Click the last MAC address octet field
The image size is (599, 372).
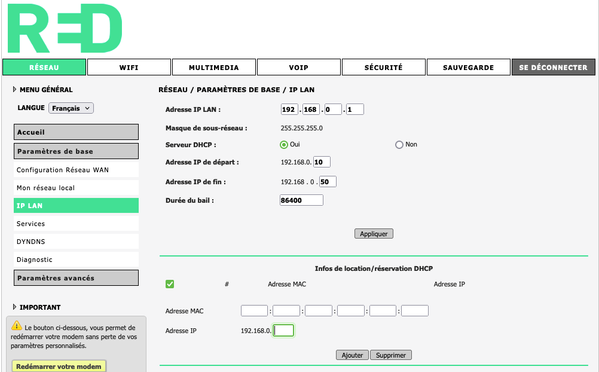click(415, 311)
